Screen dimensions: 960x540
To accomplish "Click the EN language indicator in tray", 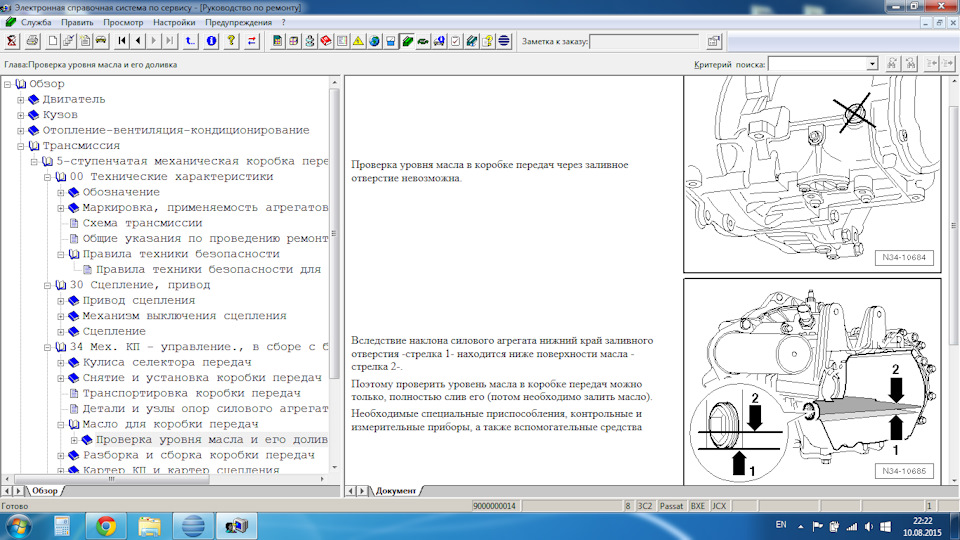I will pyautogui.click(x=781, y=525).
